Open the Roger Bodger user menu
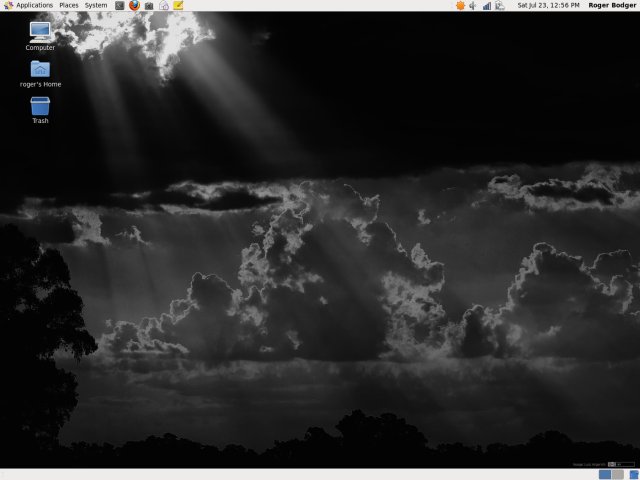The width and height of the screenshot is (640, 480). click(612, 5)
